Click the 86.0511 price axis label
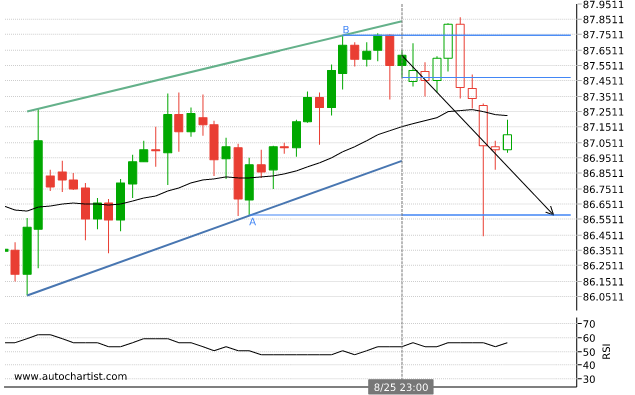 click(603, 297)
